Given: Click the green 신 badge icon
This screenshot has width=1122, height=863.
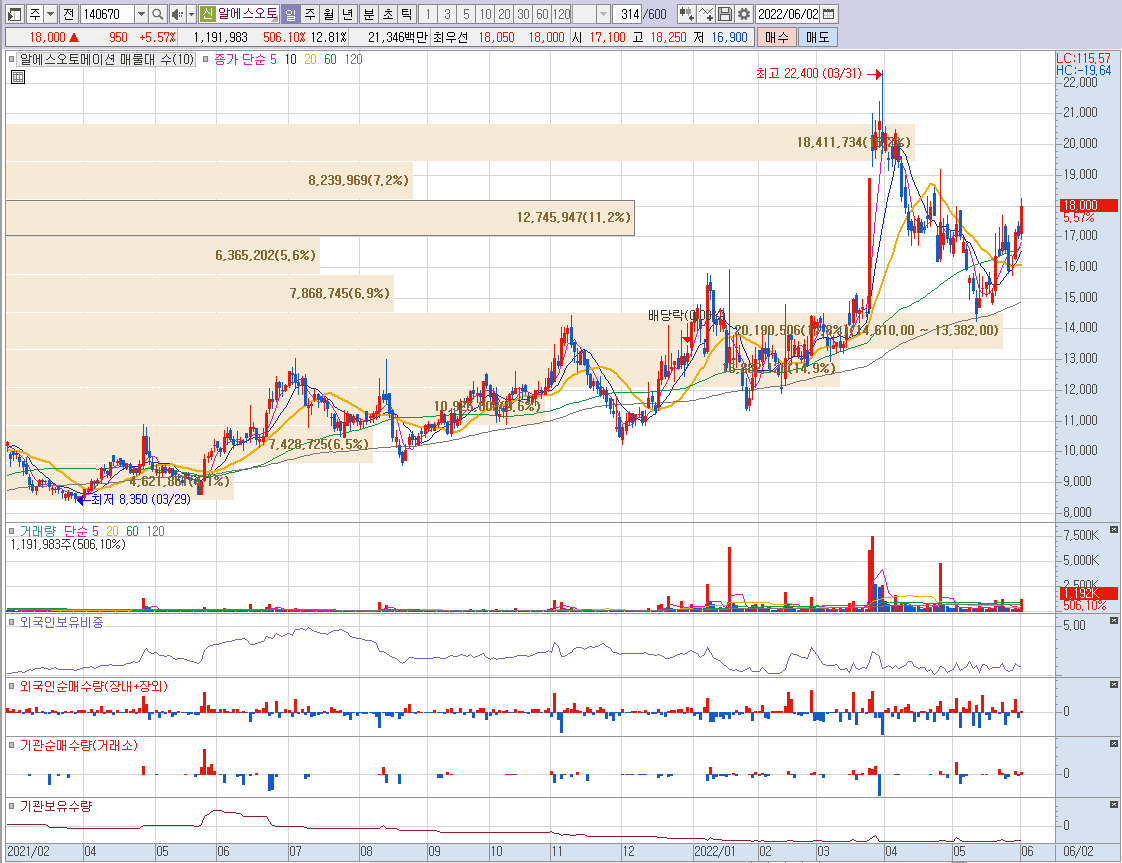Looking at the screenshot, I should pos(208,14).
